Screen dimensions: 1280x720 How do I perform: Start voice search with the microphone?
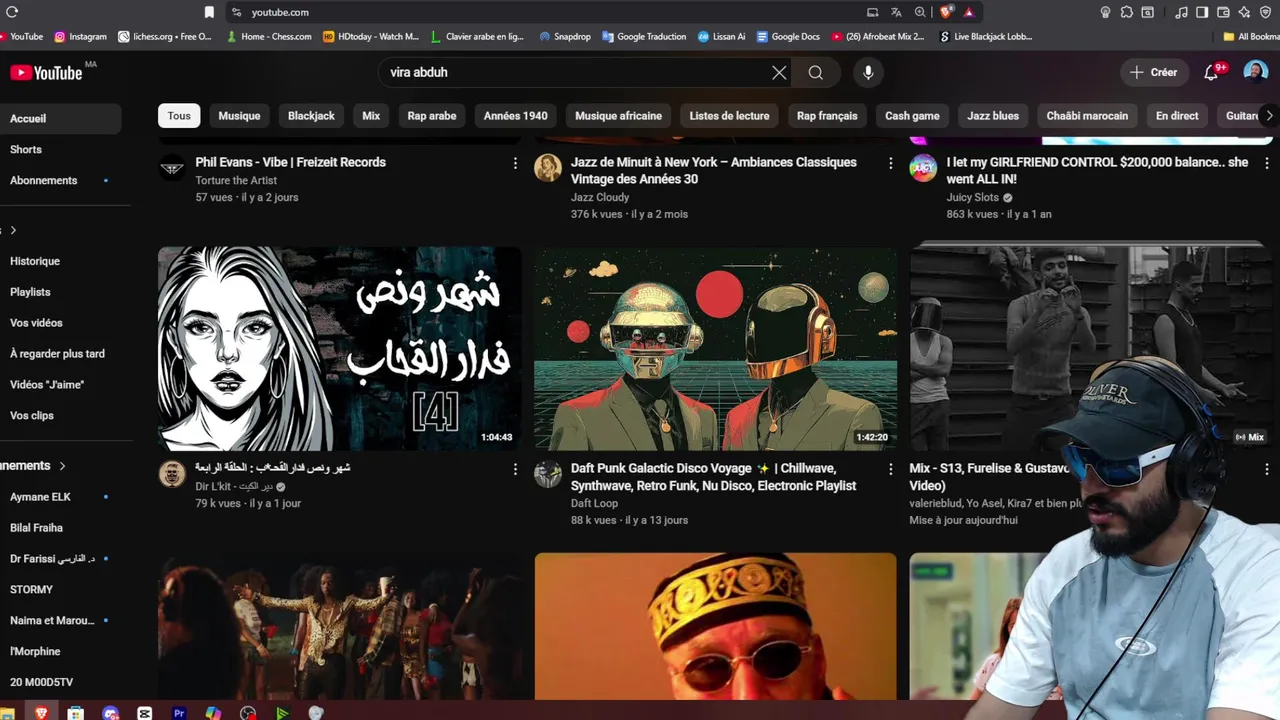point(868,72)
